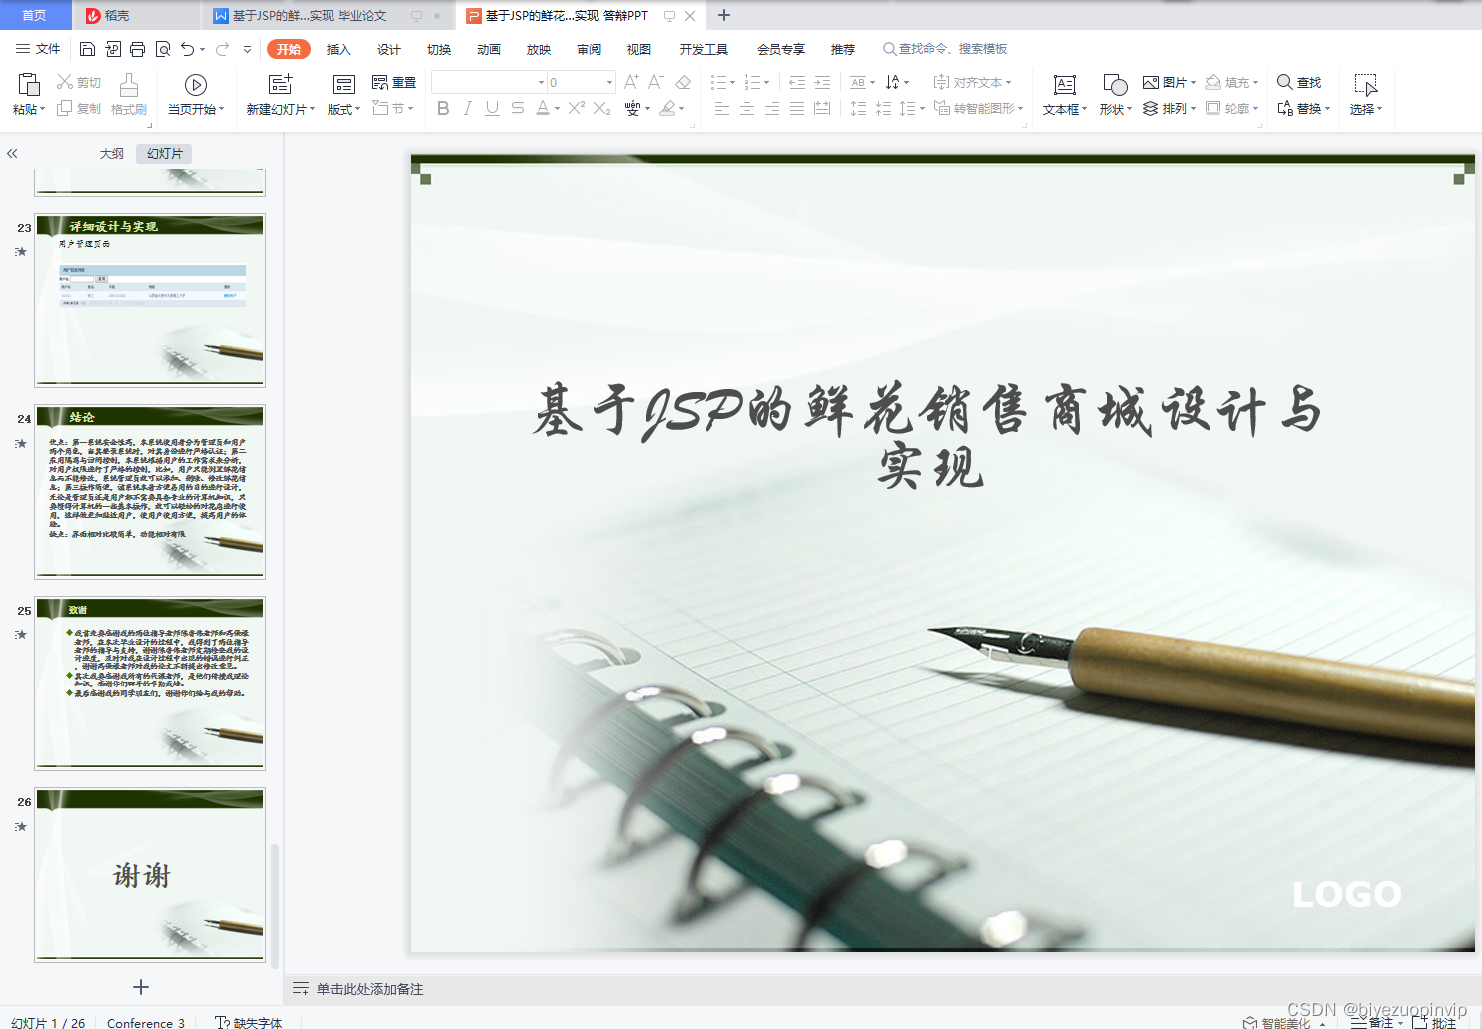This screenshot has height=1029, width=1482.
Task: Toggle Strikethrough formatting
Action: [x=517, y=108]
